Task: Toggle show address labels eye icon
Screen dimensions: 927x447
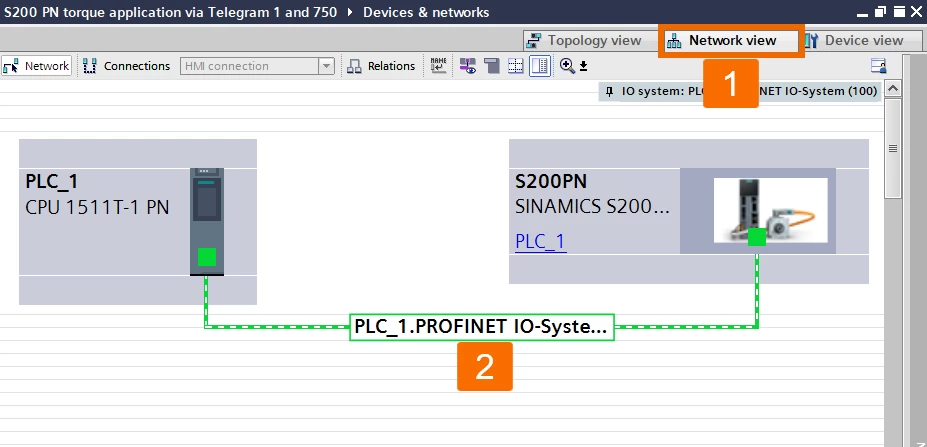Action: pos(468,66)
